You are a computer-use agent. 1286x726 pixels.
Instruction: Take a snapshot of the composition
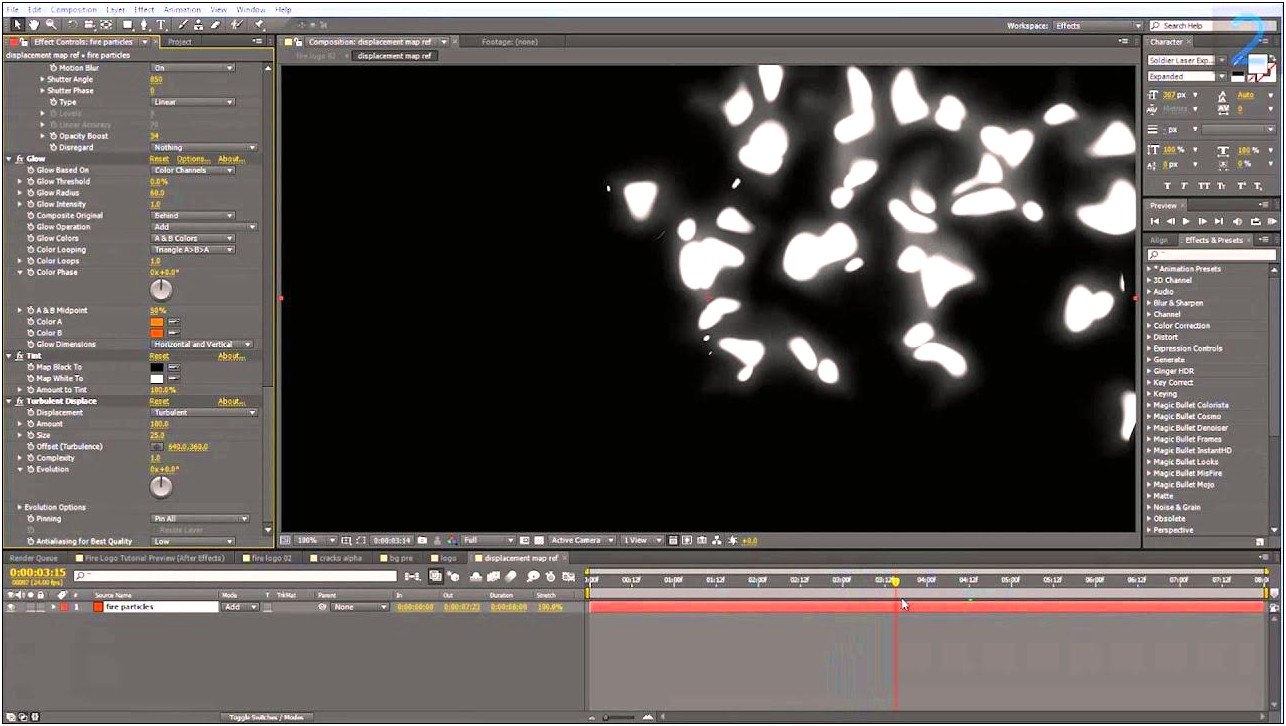[x=423, y=540]
